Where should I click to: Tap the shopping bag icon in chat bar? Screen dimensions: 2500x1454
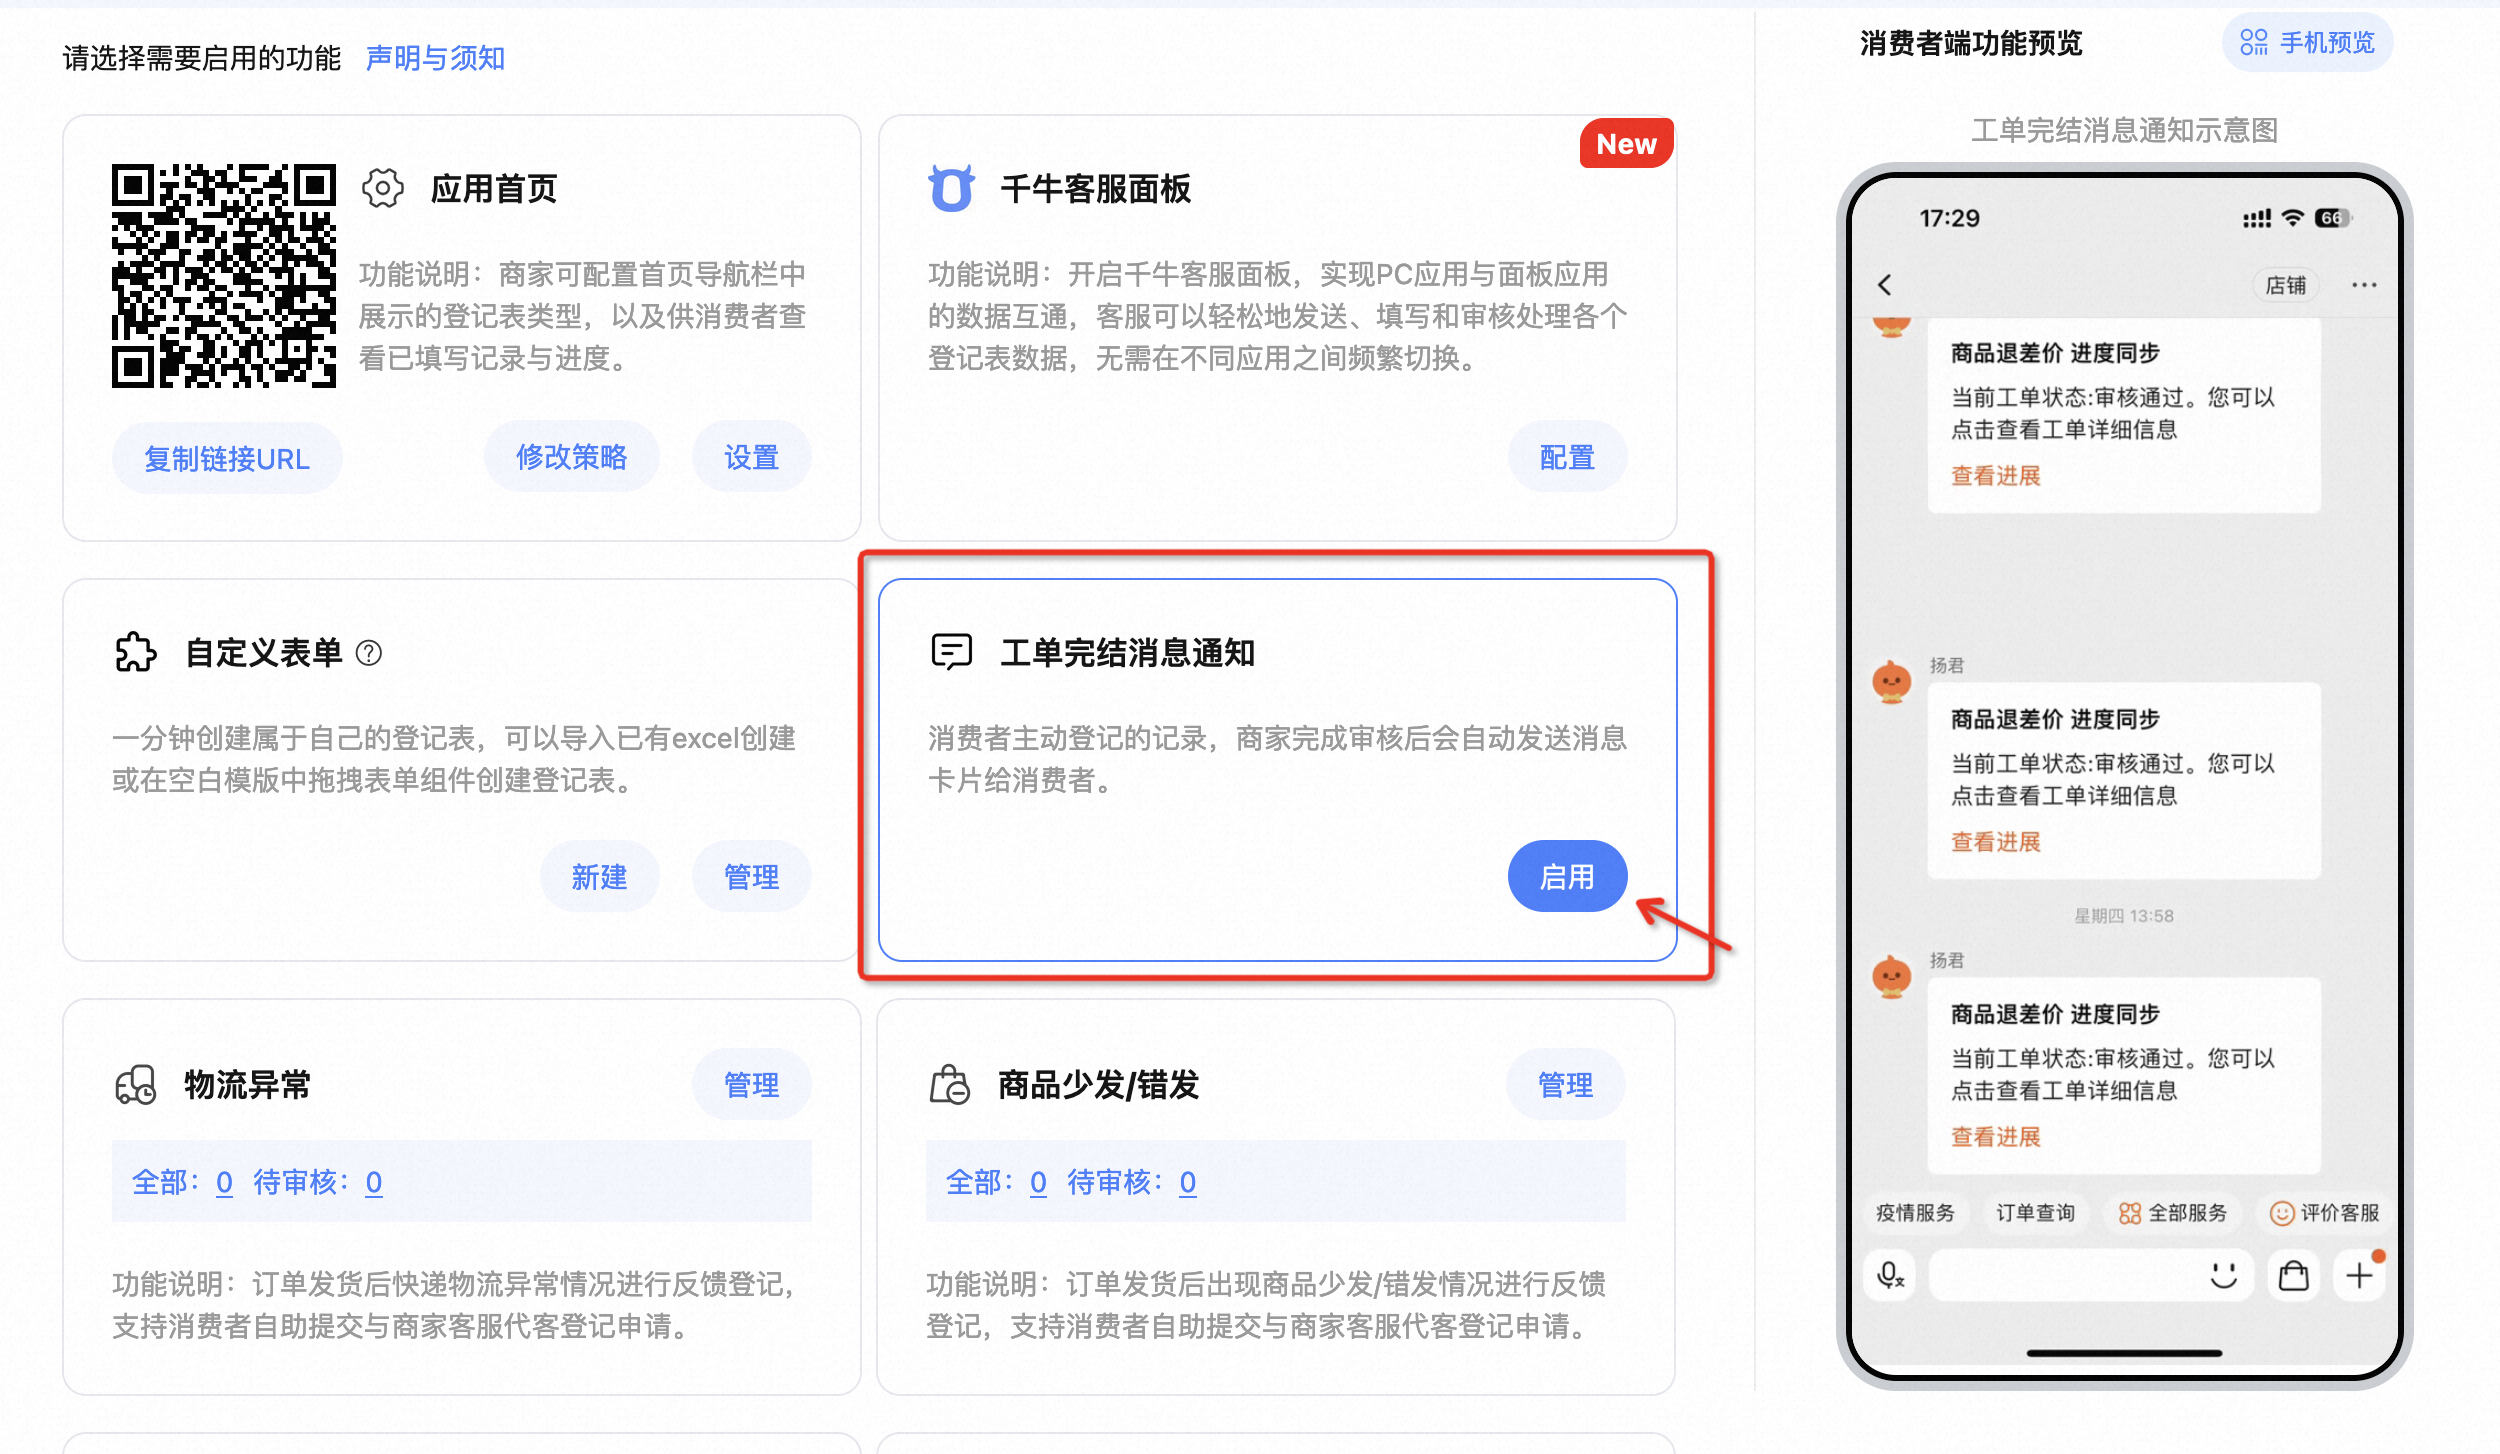coord(2294,1275)
